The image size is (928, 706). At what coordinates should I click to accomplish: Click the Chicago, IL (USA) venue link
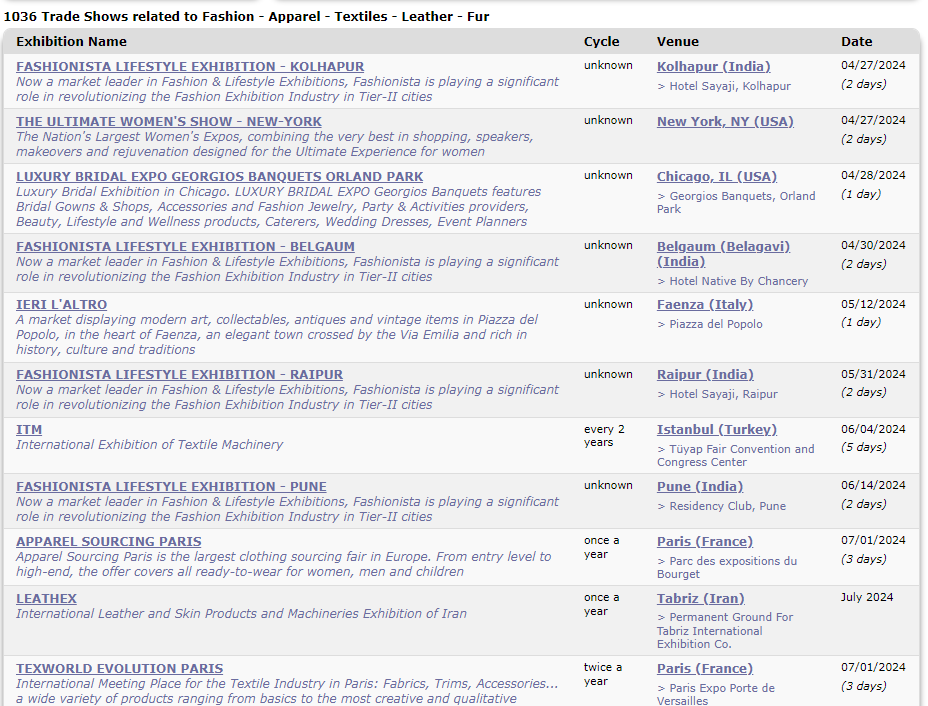(717, 177)
